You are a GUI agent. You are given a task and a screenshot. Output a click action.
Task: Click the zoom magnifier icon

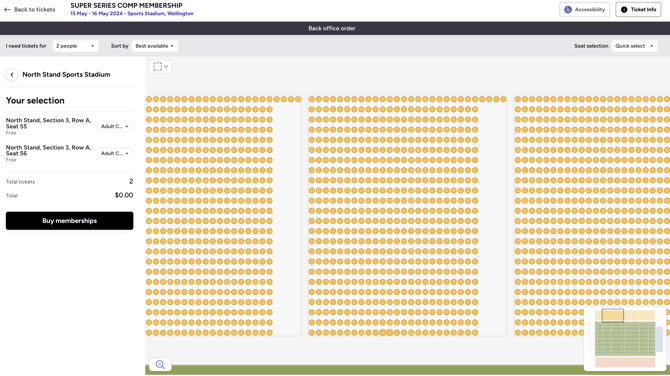pos(160,364)
